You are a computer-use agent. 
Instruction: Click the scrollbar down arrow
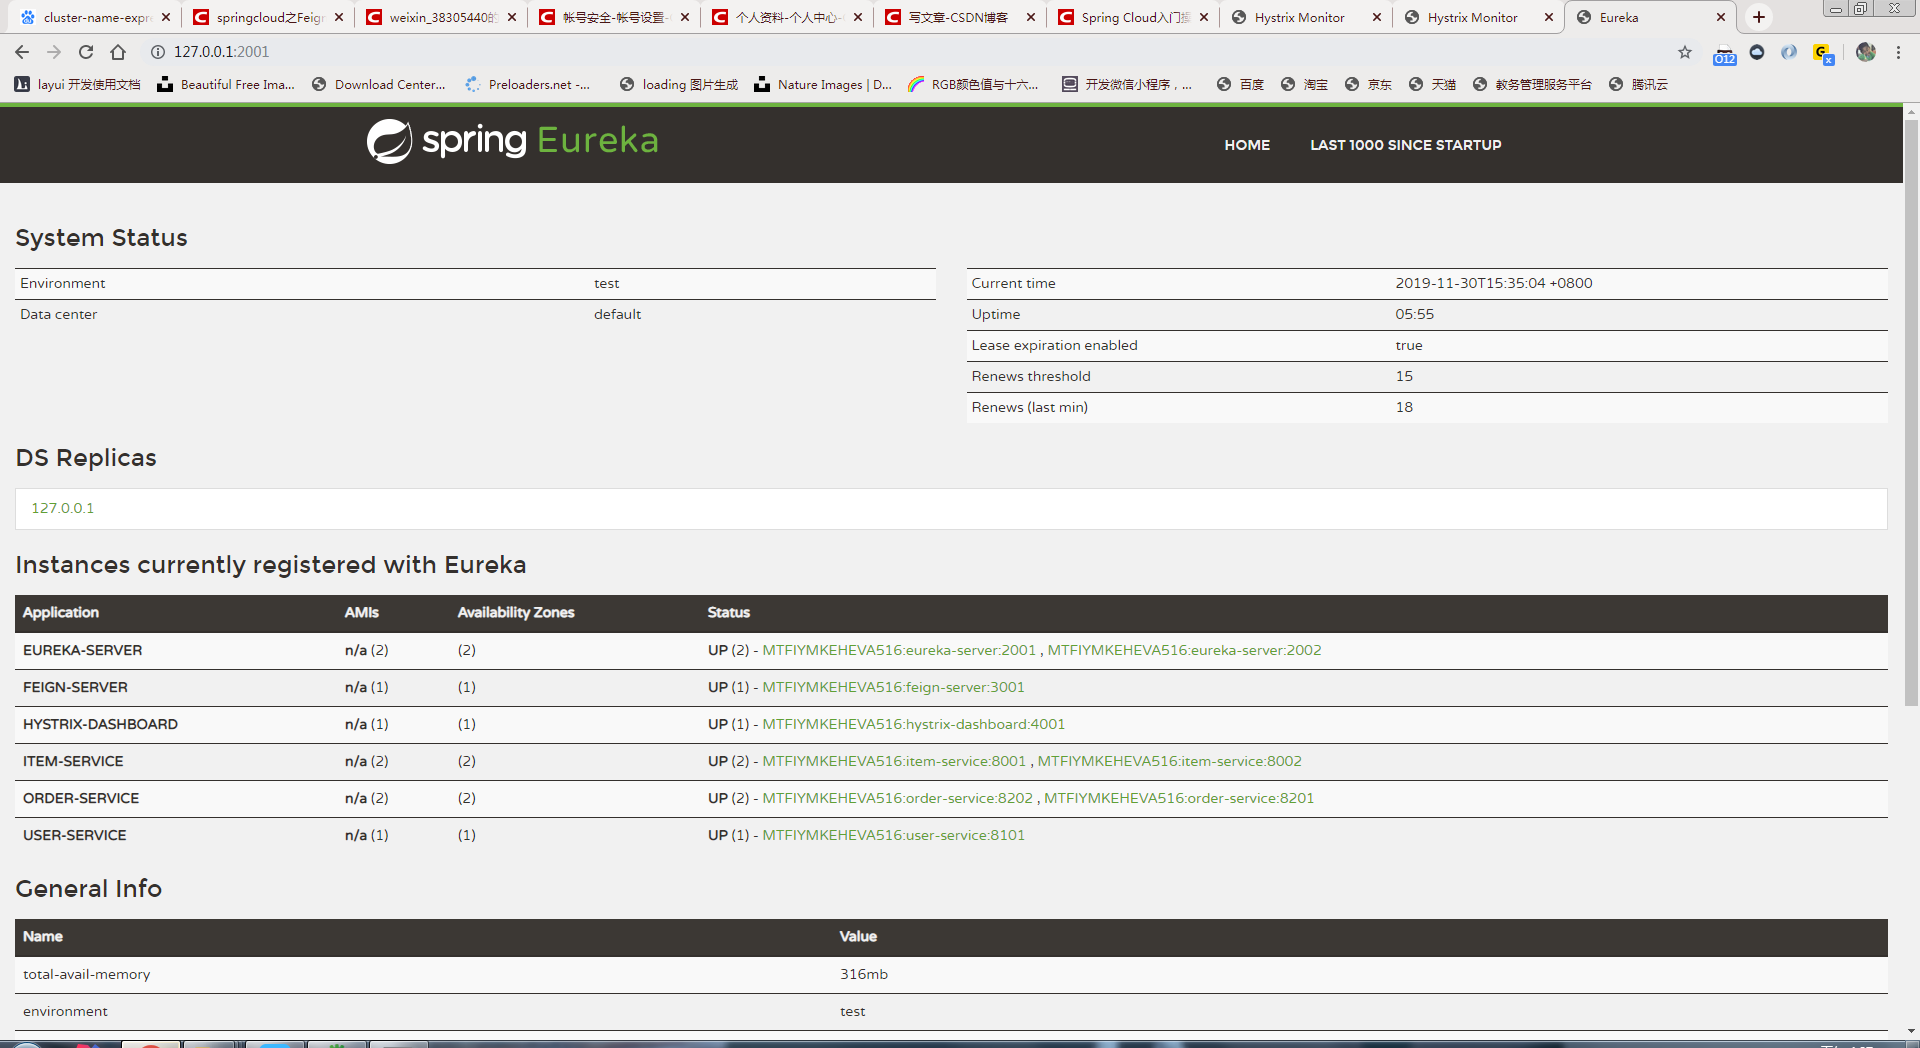(1911, 1030)
